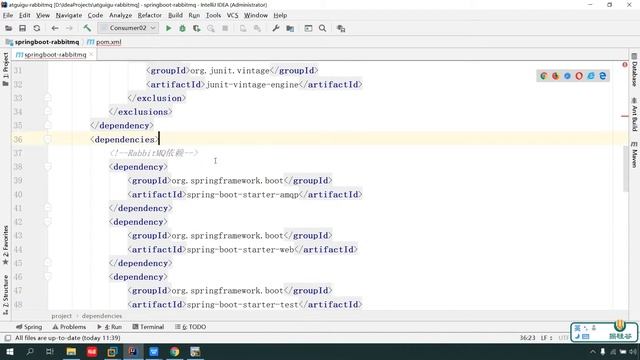Click the 36:23 cursor position indicator
Viewport: 640px width, 360px height.
point(527,338)
